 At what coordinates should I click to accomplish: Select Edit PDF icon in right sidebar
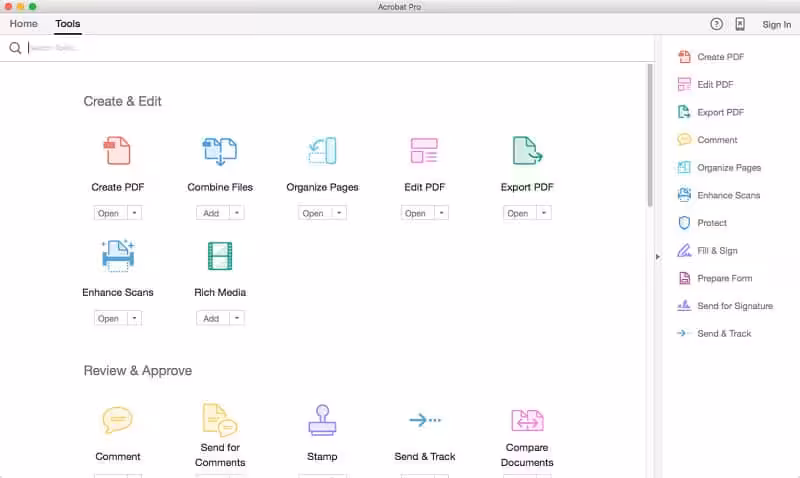click(x=684, y=84)
